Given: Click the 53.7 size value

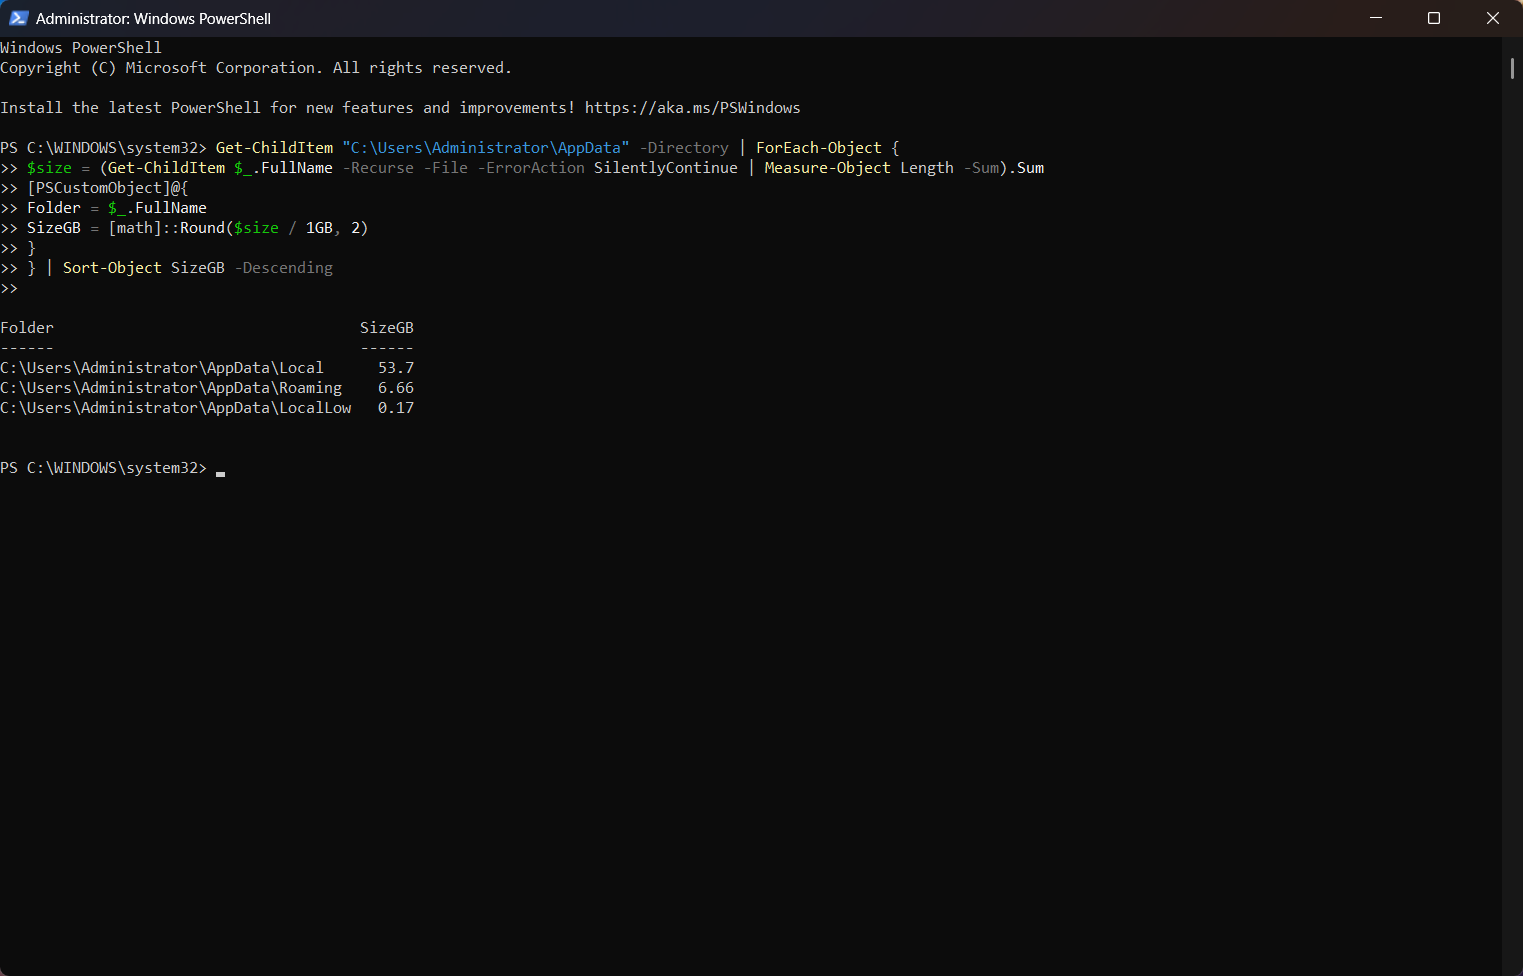Looking at the screenshot, I should coord(396,368).
